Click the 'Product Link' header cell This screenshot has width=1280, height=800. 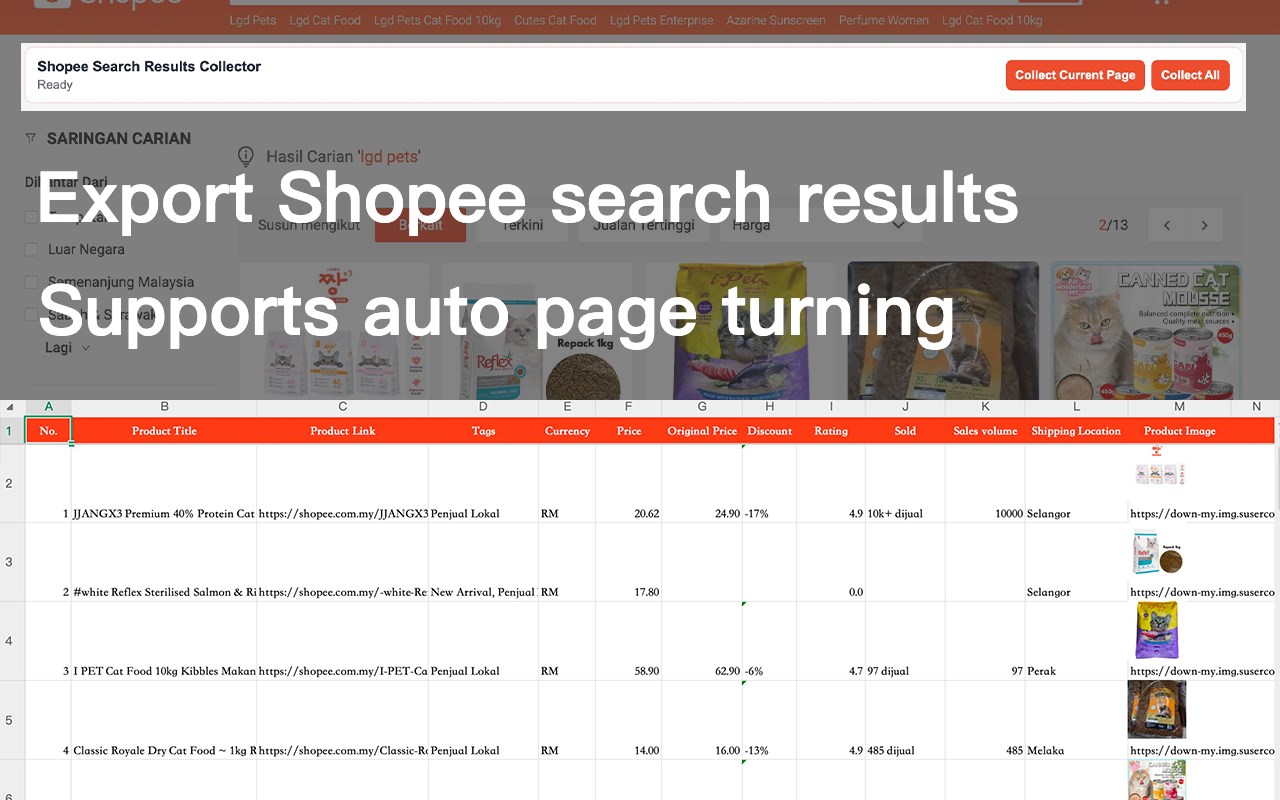343,431
